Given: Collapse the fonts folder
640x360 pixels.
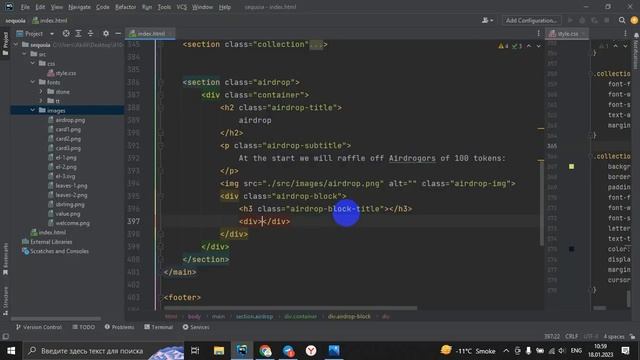Looking at the screenshot, I should (33, 82).
